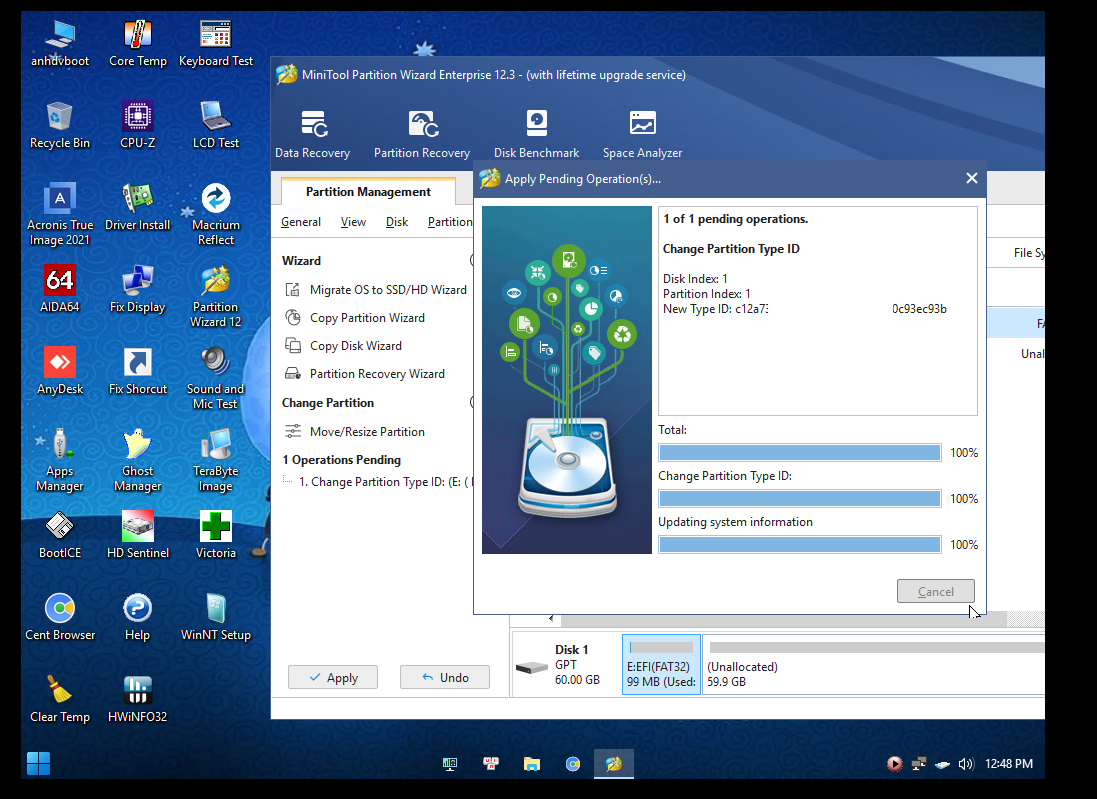
Task: Open Keyboard Test desktop icon
Action: coord(215,43)
